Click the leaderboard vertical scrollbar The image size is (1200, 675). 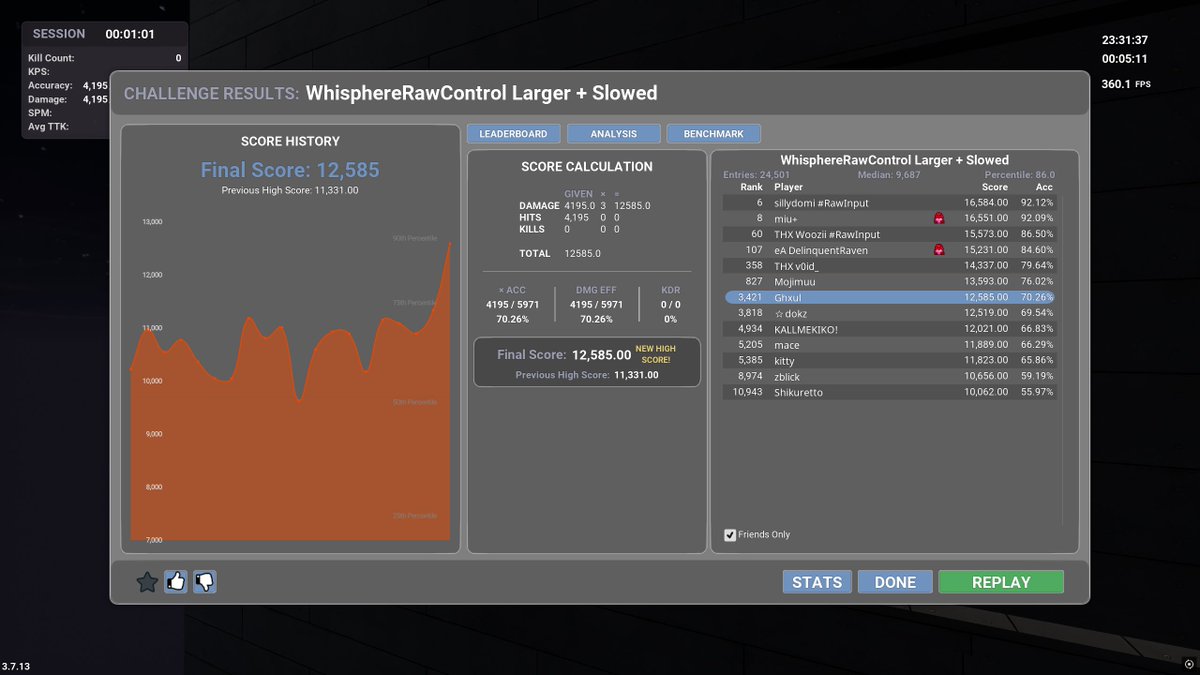[x=1063, y=360]
